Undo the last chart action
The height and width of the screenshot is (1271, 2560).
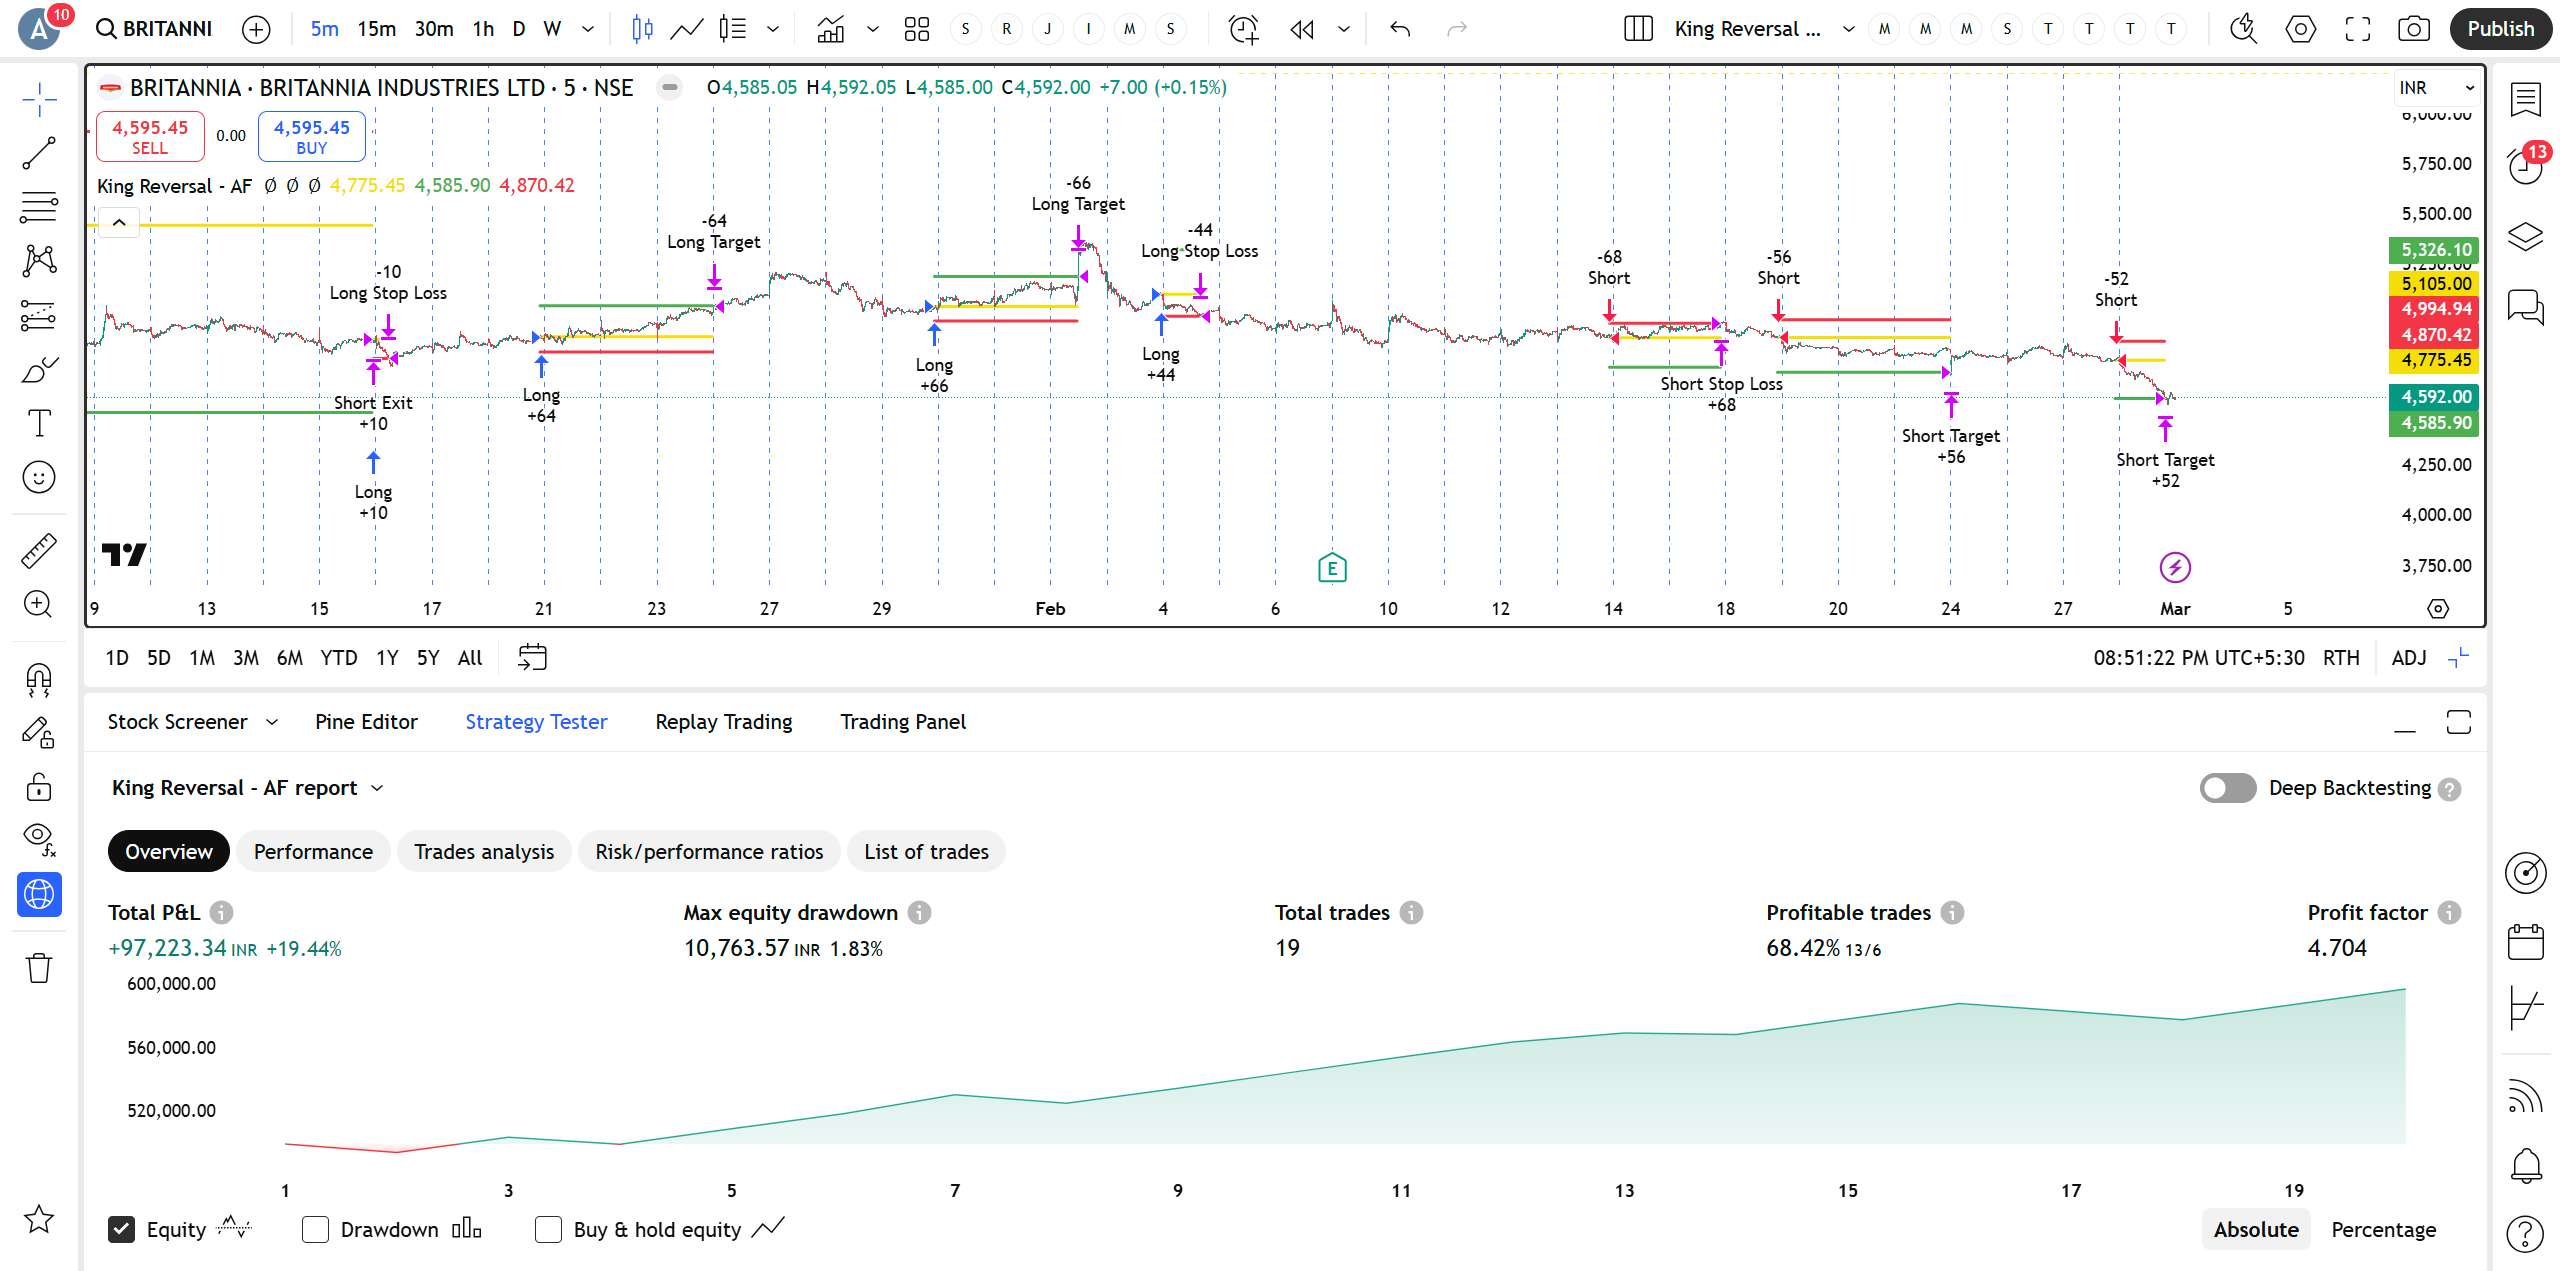[x=1400, y=29]
